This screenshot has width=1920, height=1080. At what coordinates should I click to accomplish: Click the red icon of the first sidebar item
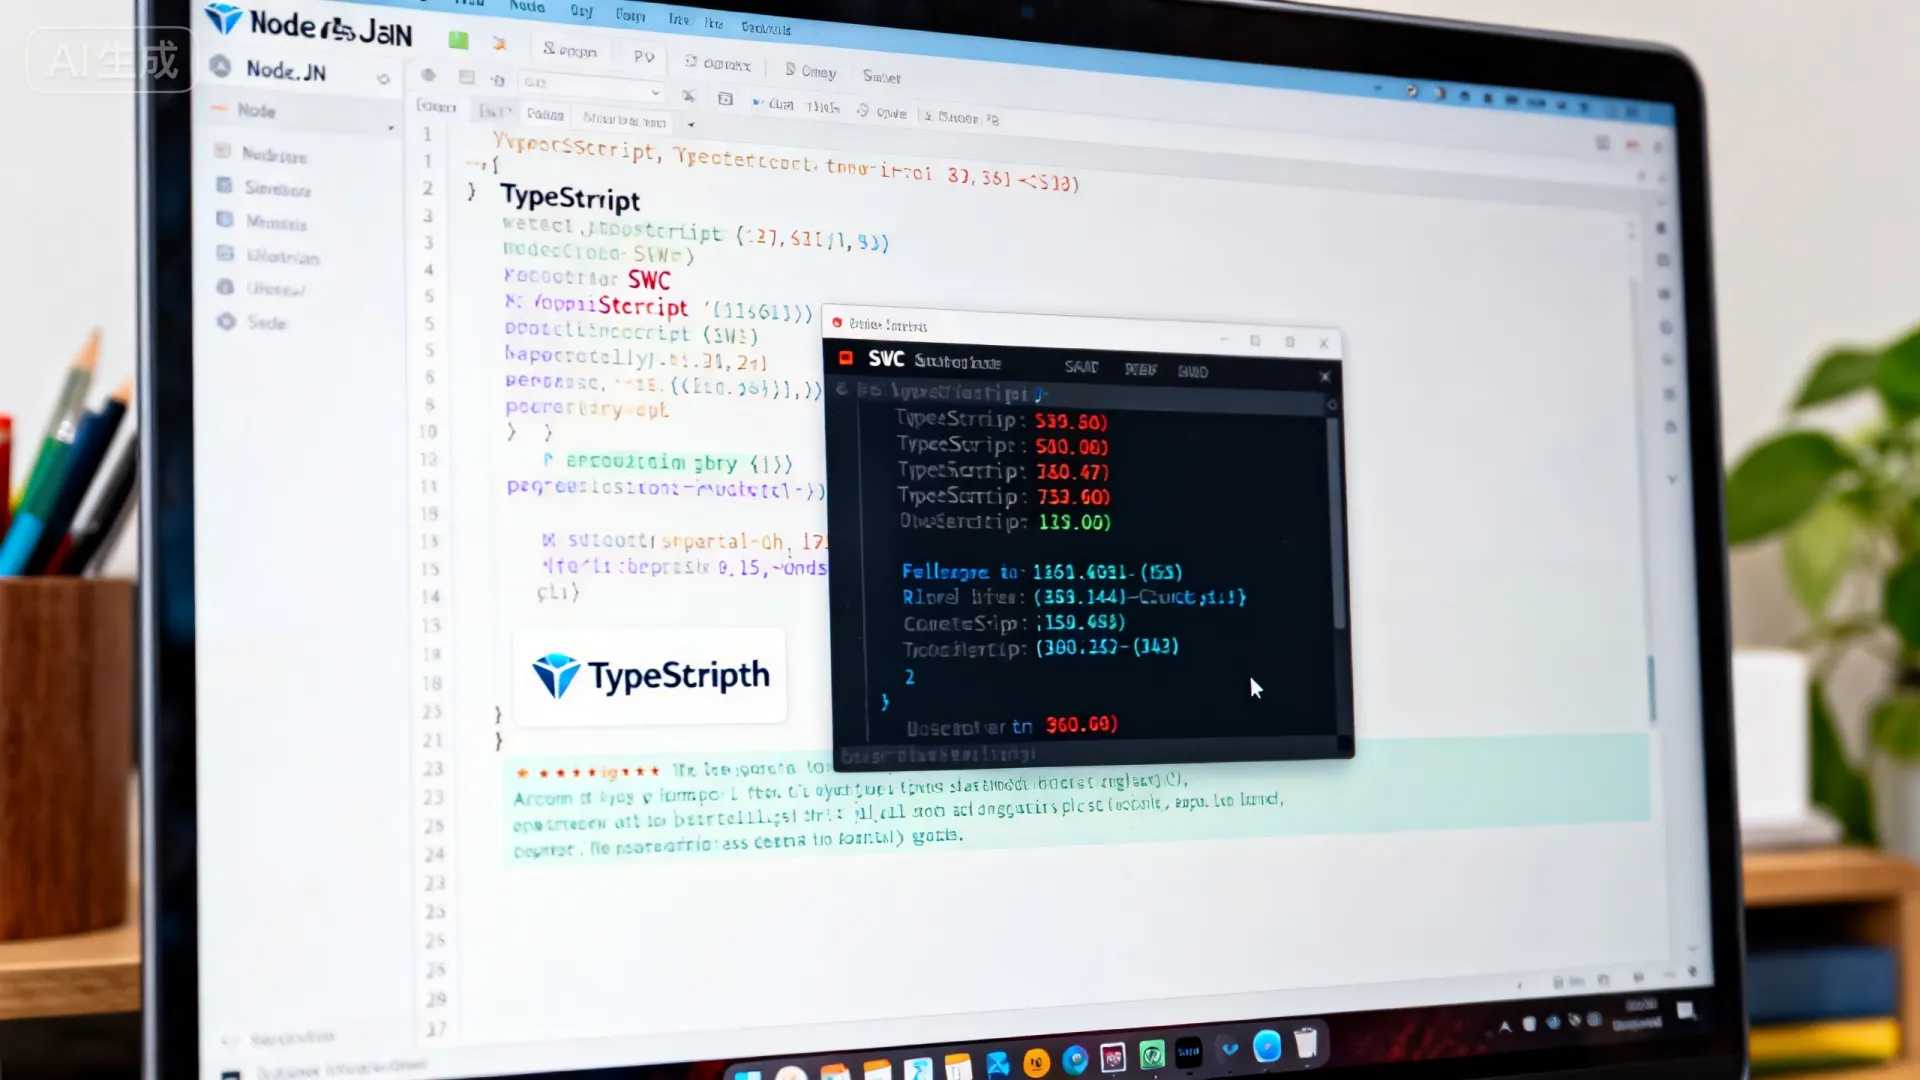pyautogui.click(x=222, y=151)
